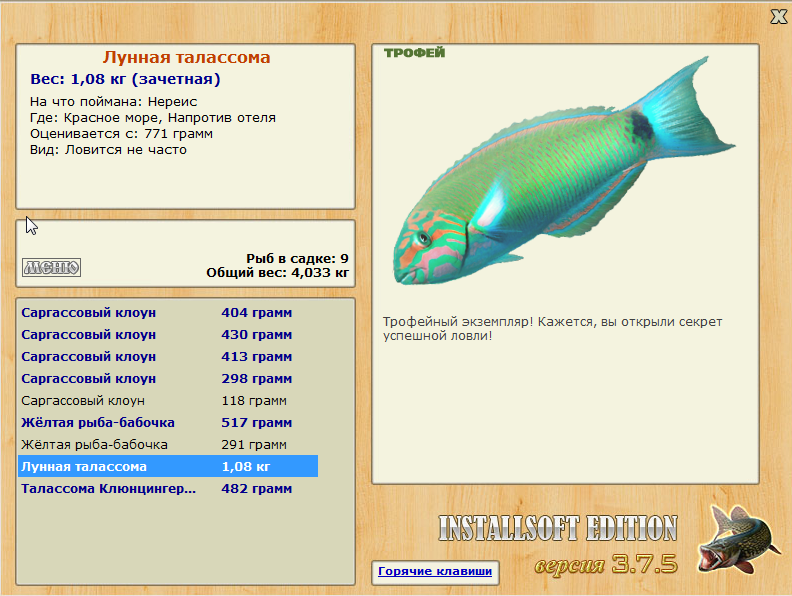Select Жёлтая рыба-бабочка 517 грамм row
Viewport: 792px width, 596px height.
(x=168, y=423)
